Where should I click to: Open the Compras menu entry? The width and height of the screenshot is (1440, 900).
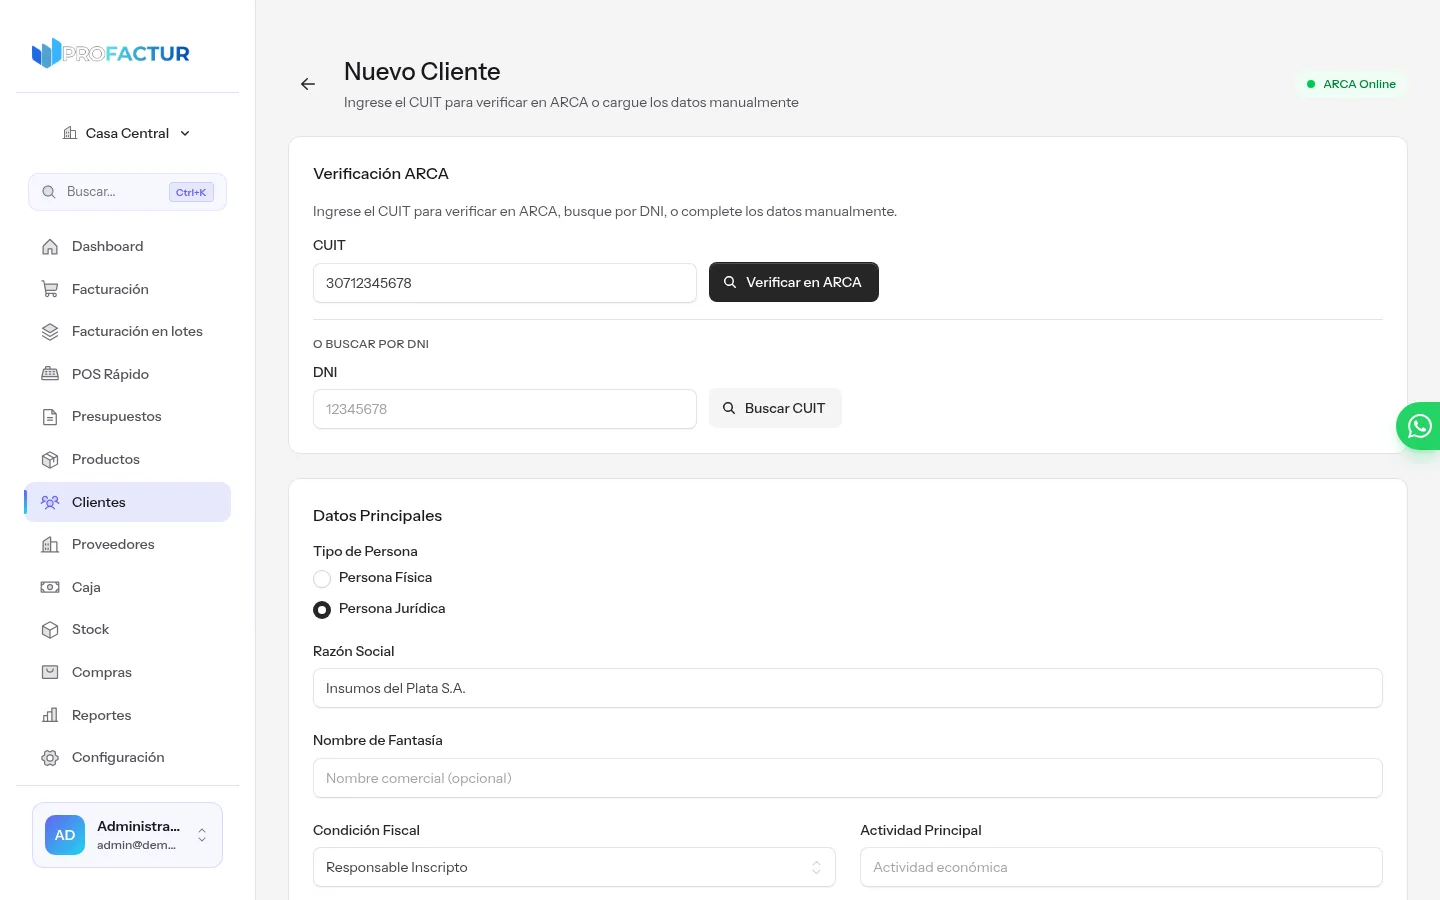(127, 672)
